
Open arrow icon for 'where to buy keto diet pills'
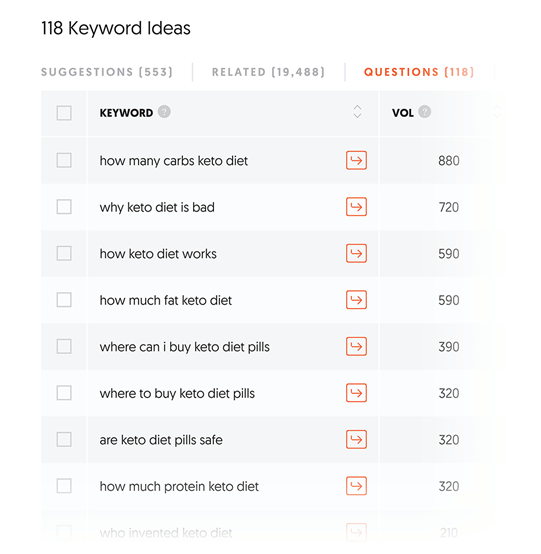click(356, 393)
